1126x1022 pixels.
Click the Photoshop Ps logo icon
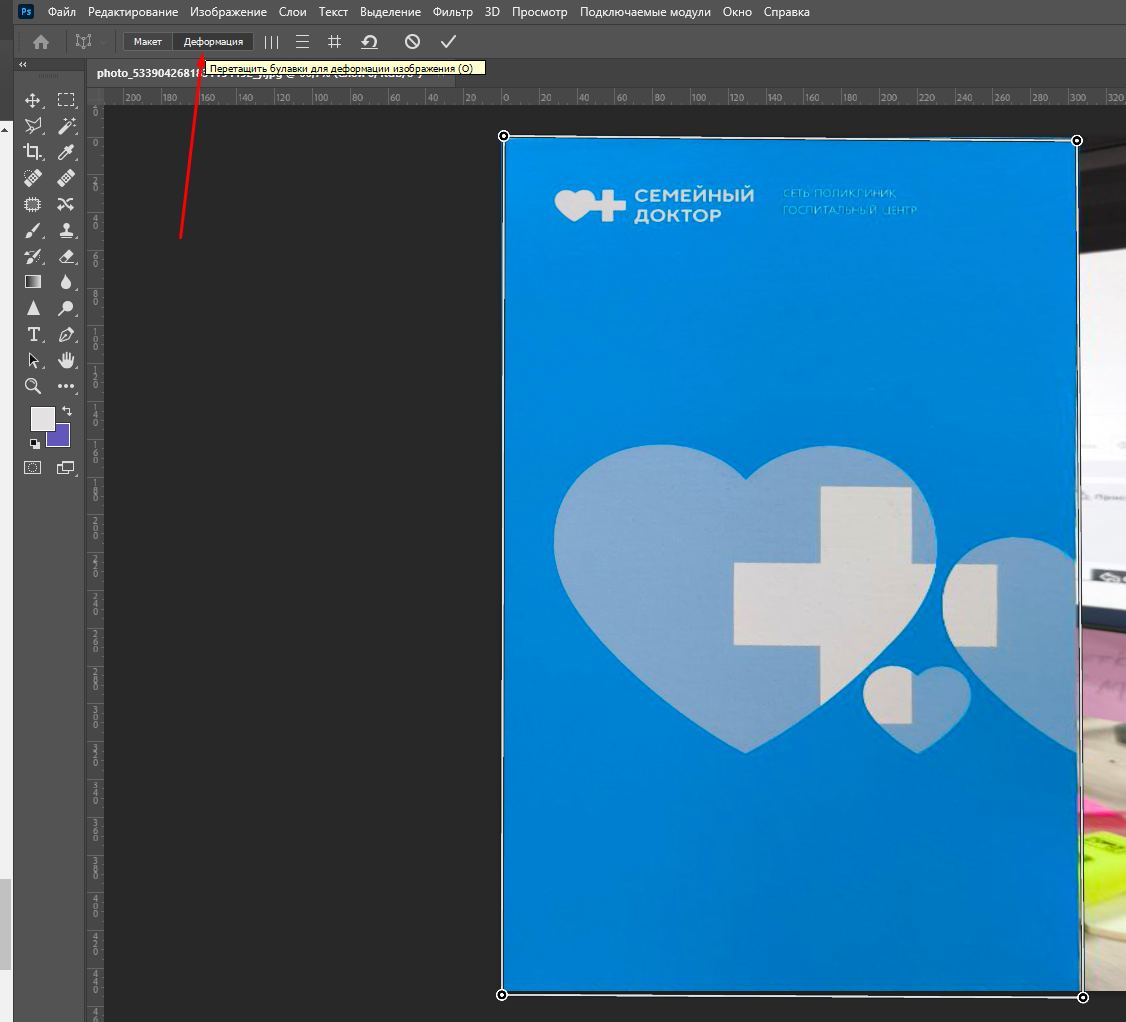(x=26, y=11)
